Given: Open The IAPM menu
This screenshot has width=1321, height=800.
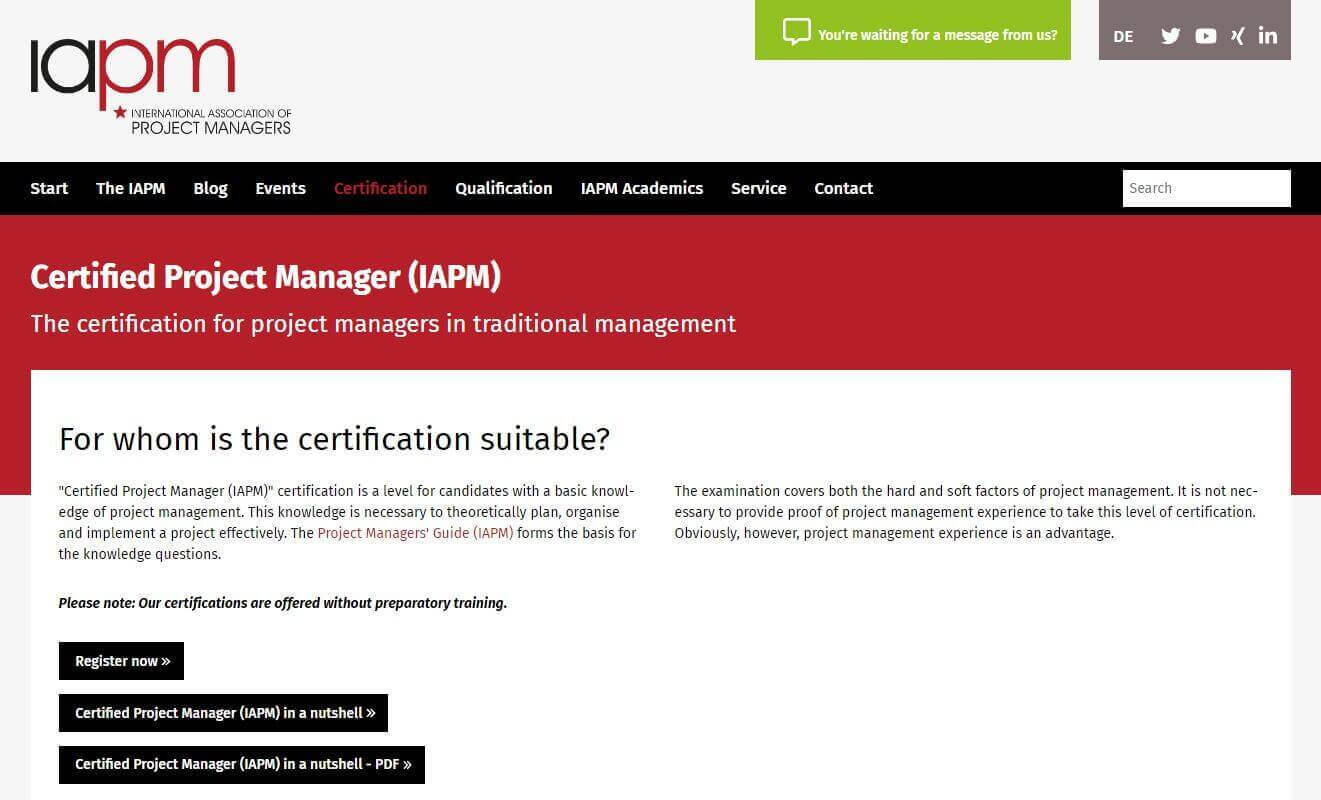Looking at the screenshot, I should [x=131, y=188].
